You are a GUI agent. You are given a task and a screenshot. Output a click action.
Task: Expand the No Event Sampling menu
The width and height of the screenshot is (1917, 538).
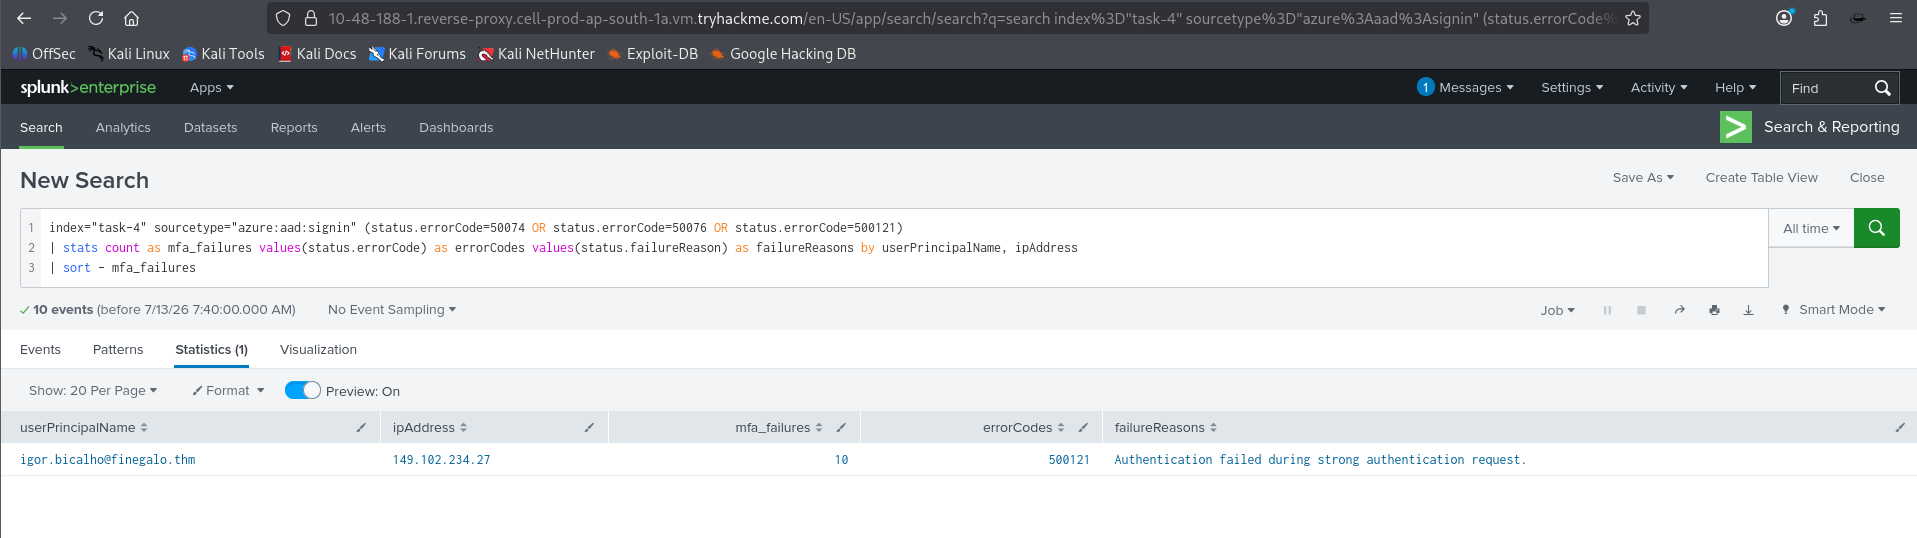click(392, 310)
